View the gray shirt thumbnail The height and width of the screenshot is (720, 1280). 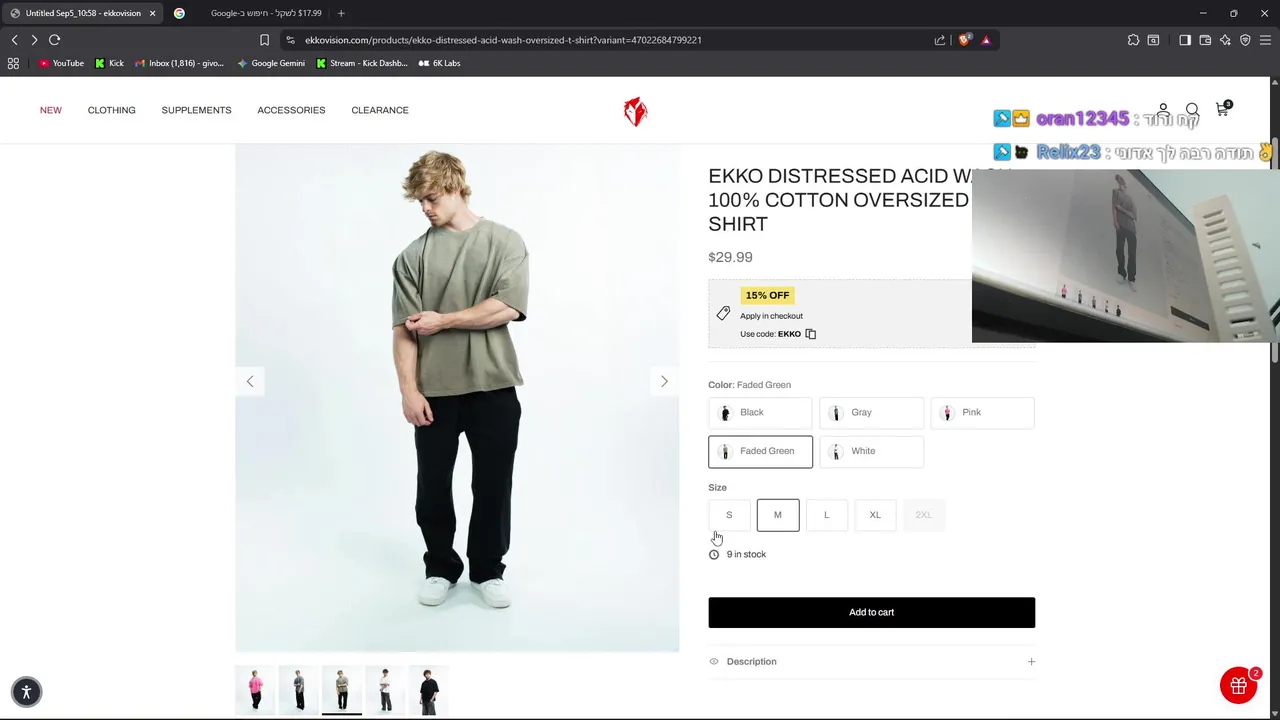pos(298,689)
